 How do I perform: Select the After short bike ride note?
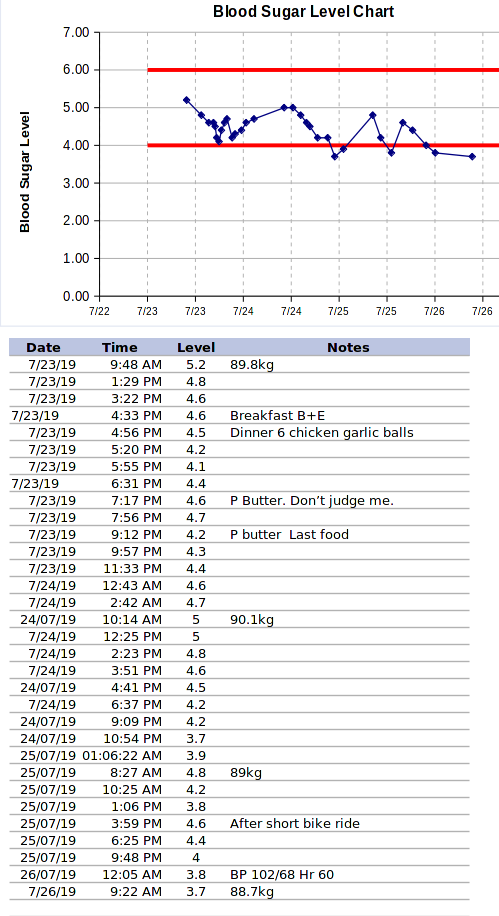[295, 824]
